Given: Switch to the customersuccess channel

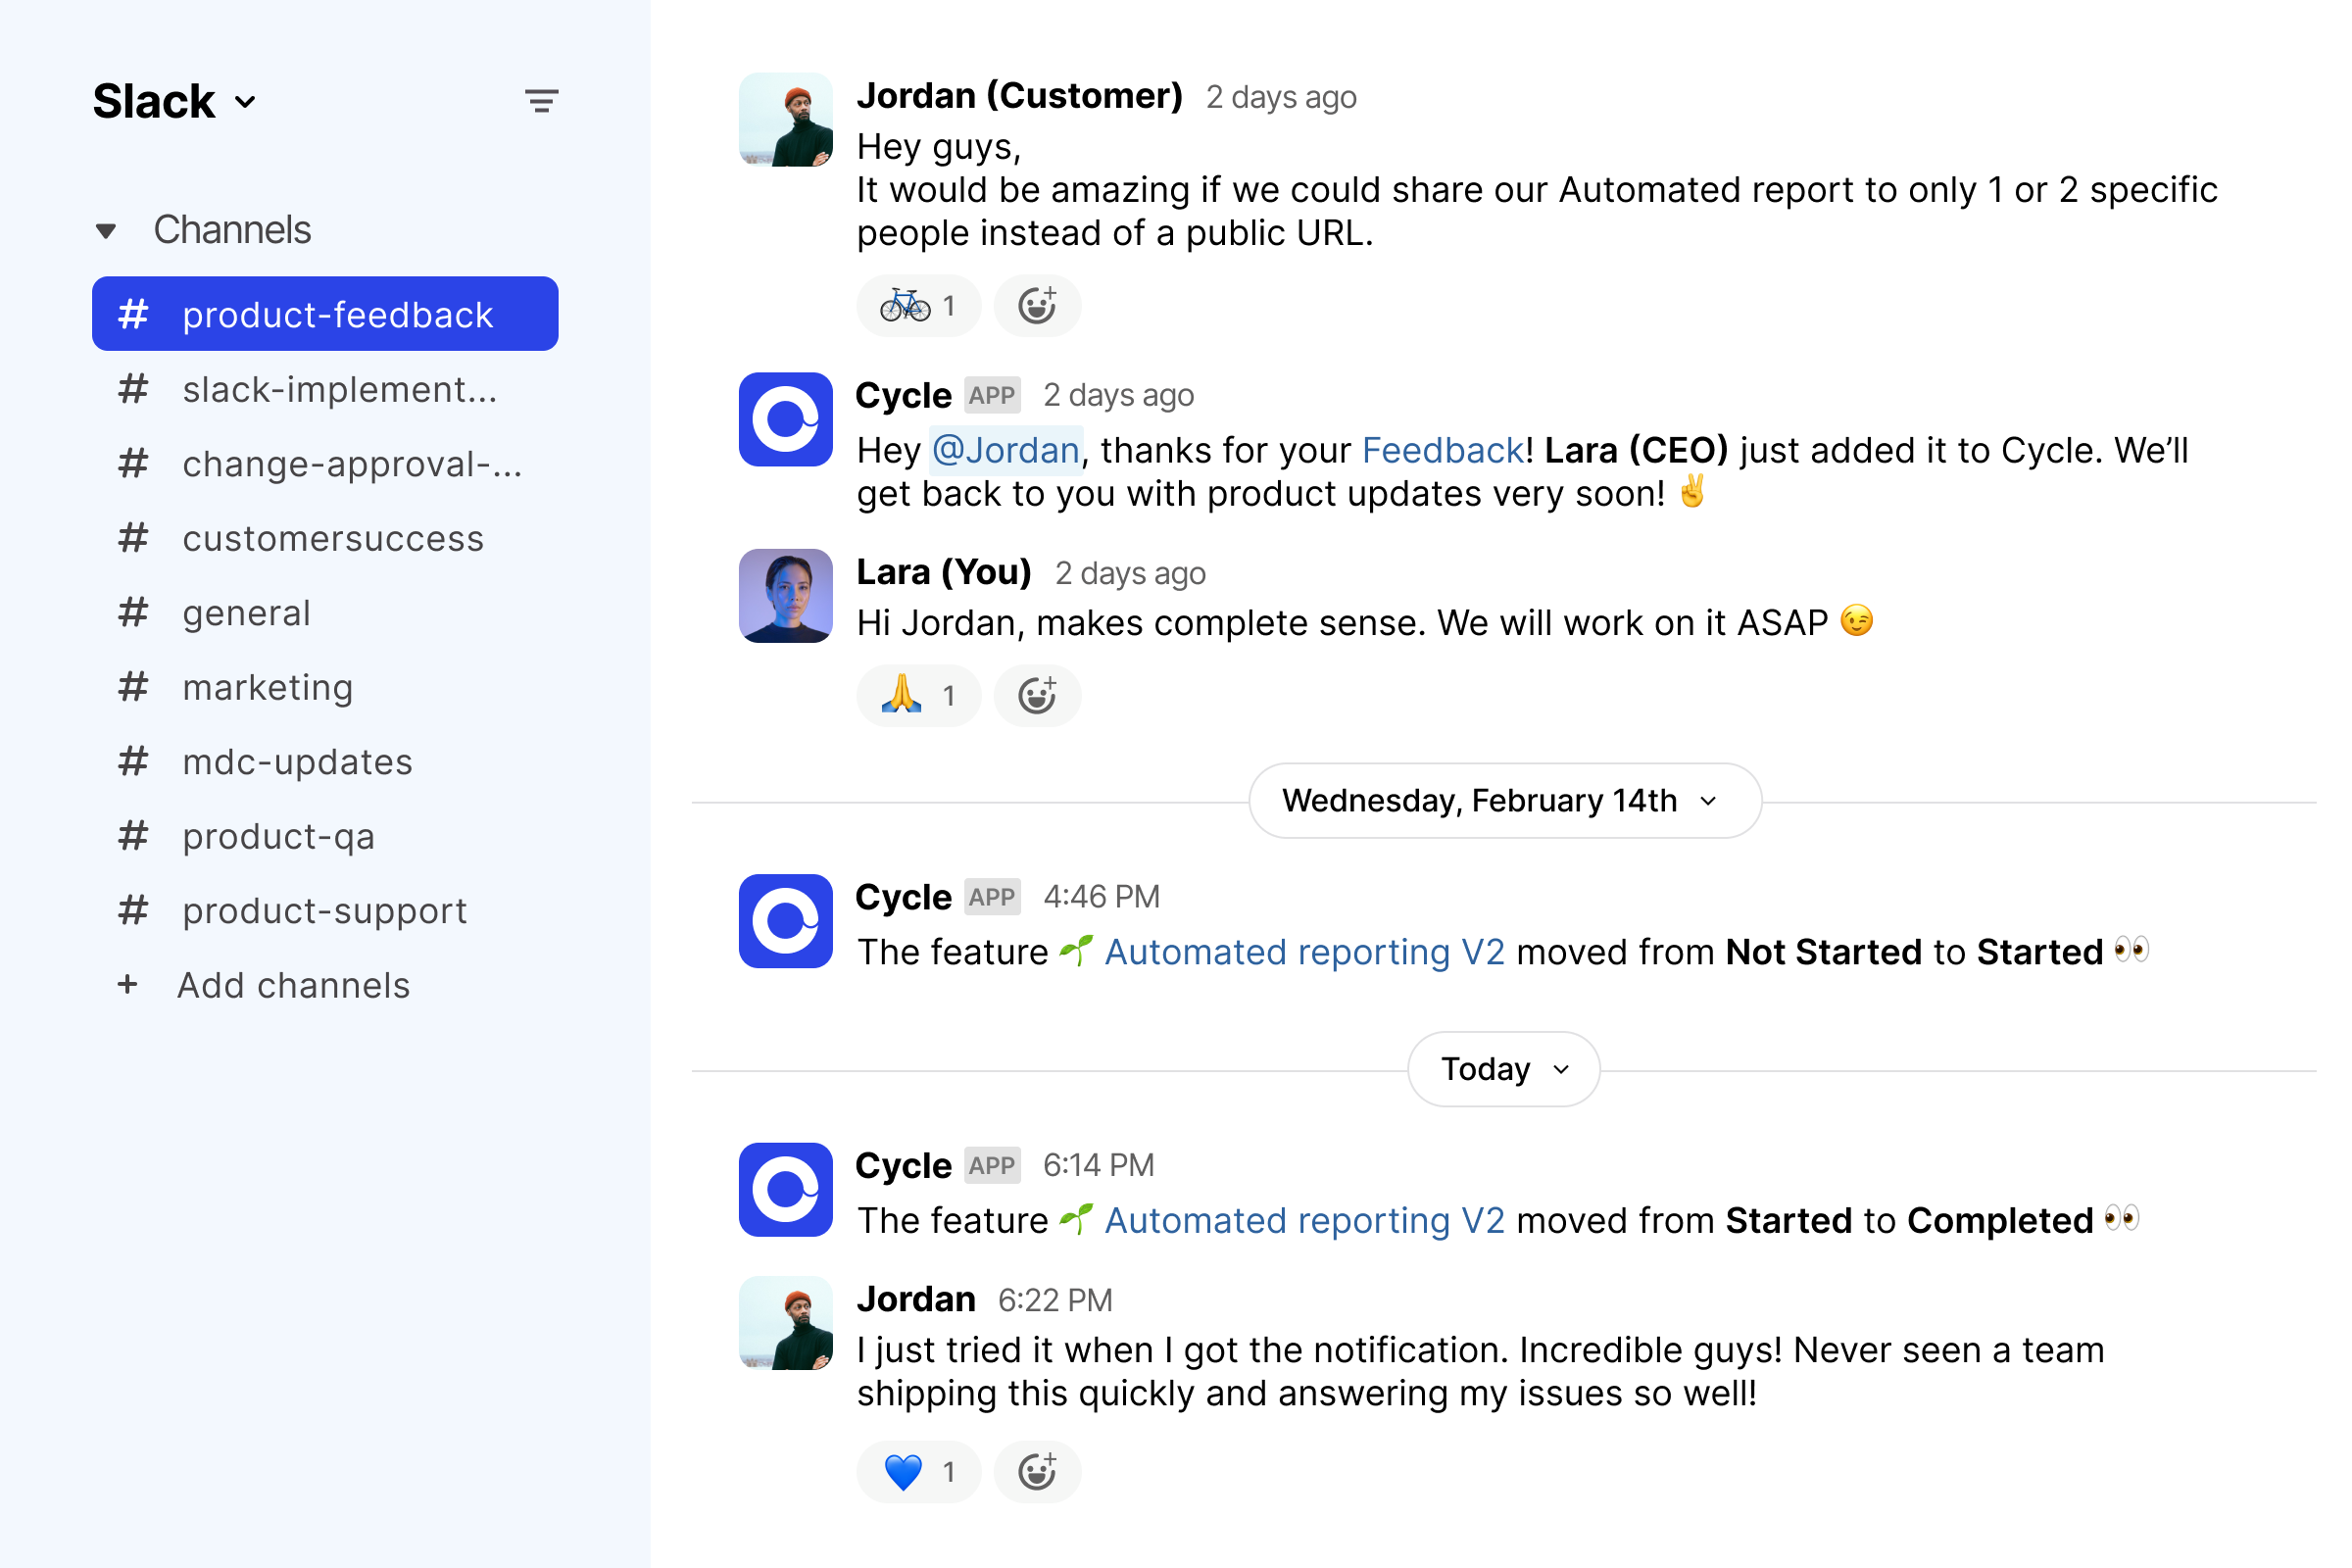Looking at the screenshot, I should 325,538.
